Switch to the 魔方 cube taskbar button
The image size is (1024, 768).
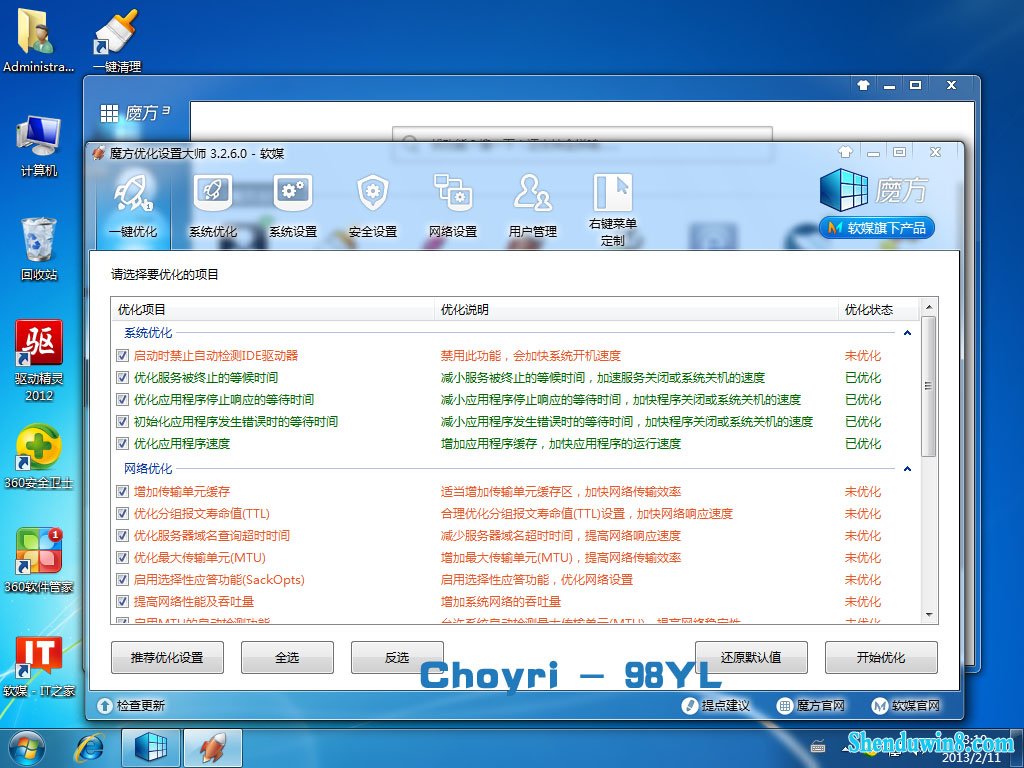click(150, 748)
